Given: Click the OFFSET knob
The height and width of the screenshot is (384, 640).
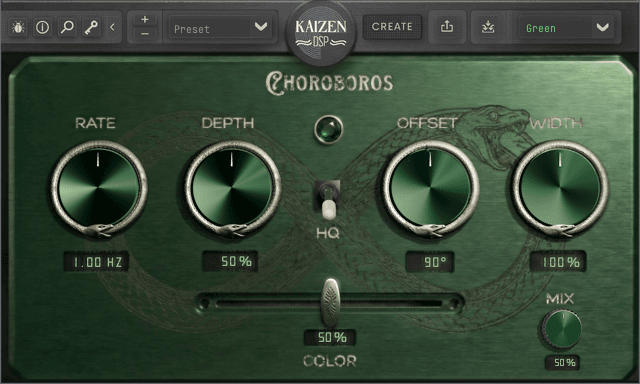Looking at the screenshot, I should pyautogui.click(x=430, y=188).
